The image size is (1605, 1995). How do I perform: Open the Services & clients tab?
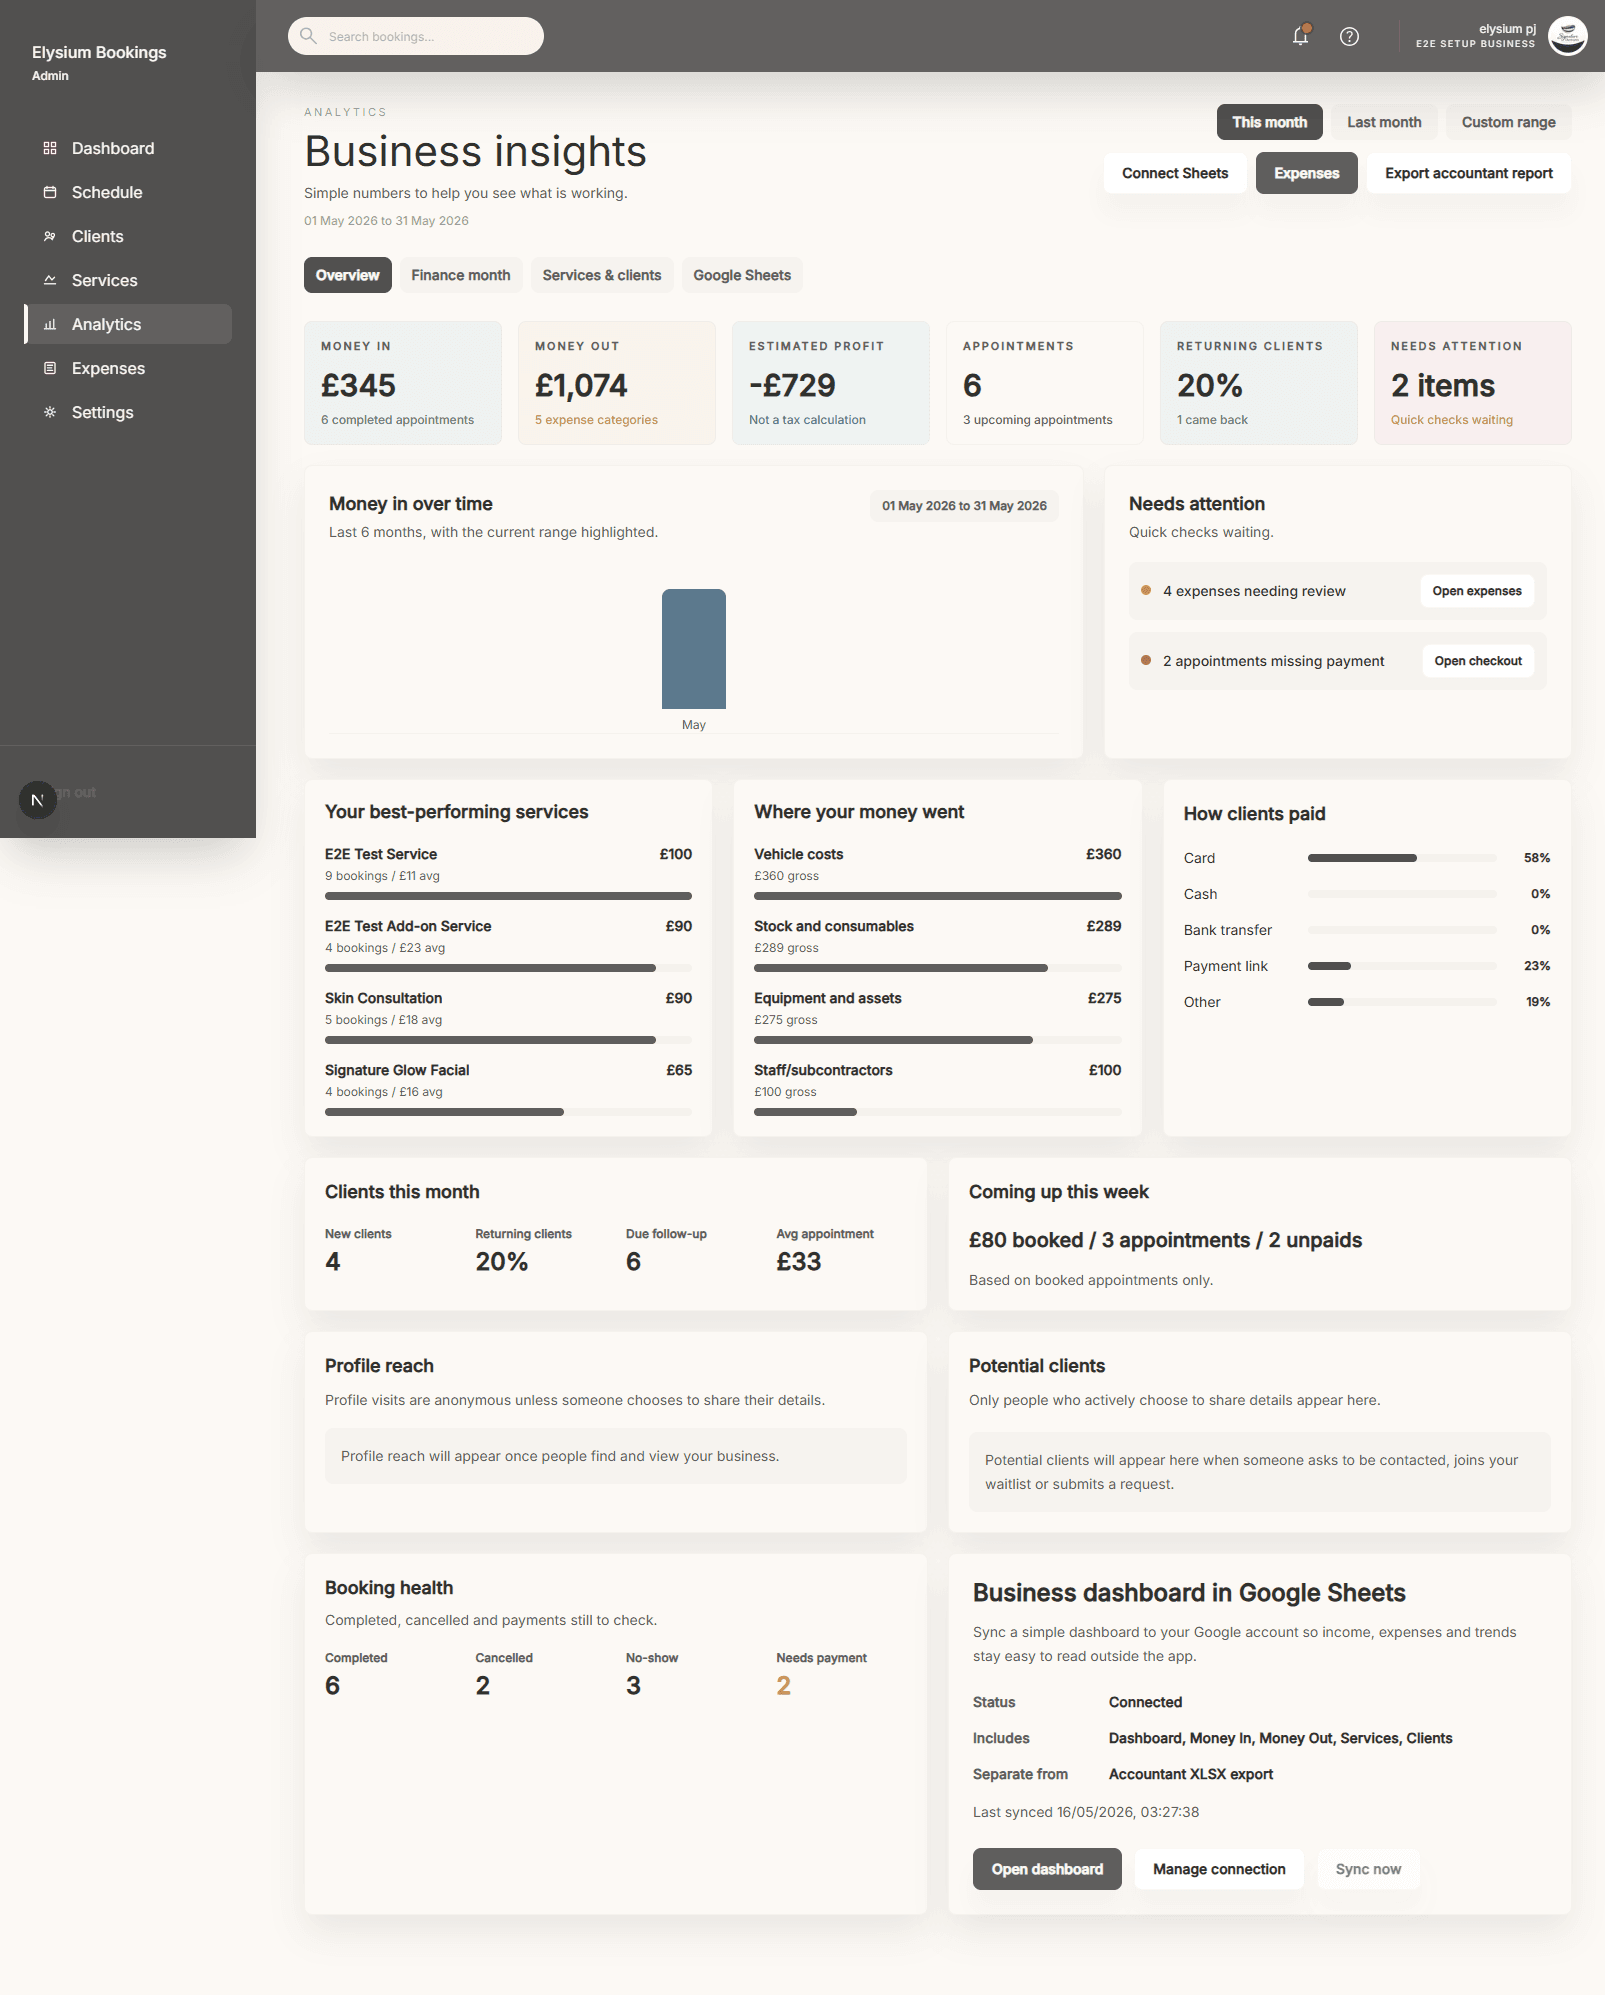coord(602,275)
